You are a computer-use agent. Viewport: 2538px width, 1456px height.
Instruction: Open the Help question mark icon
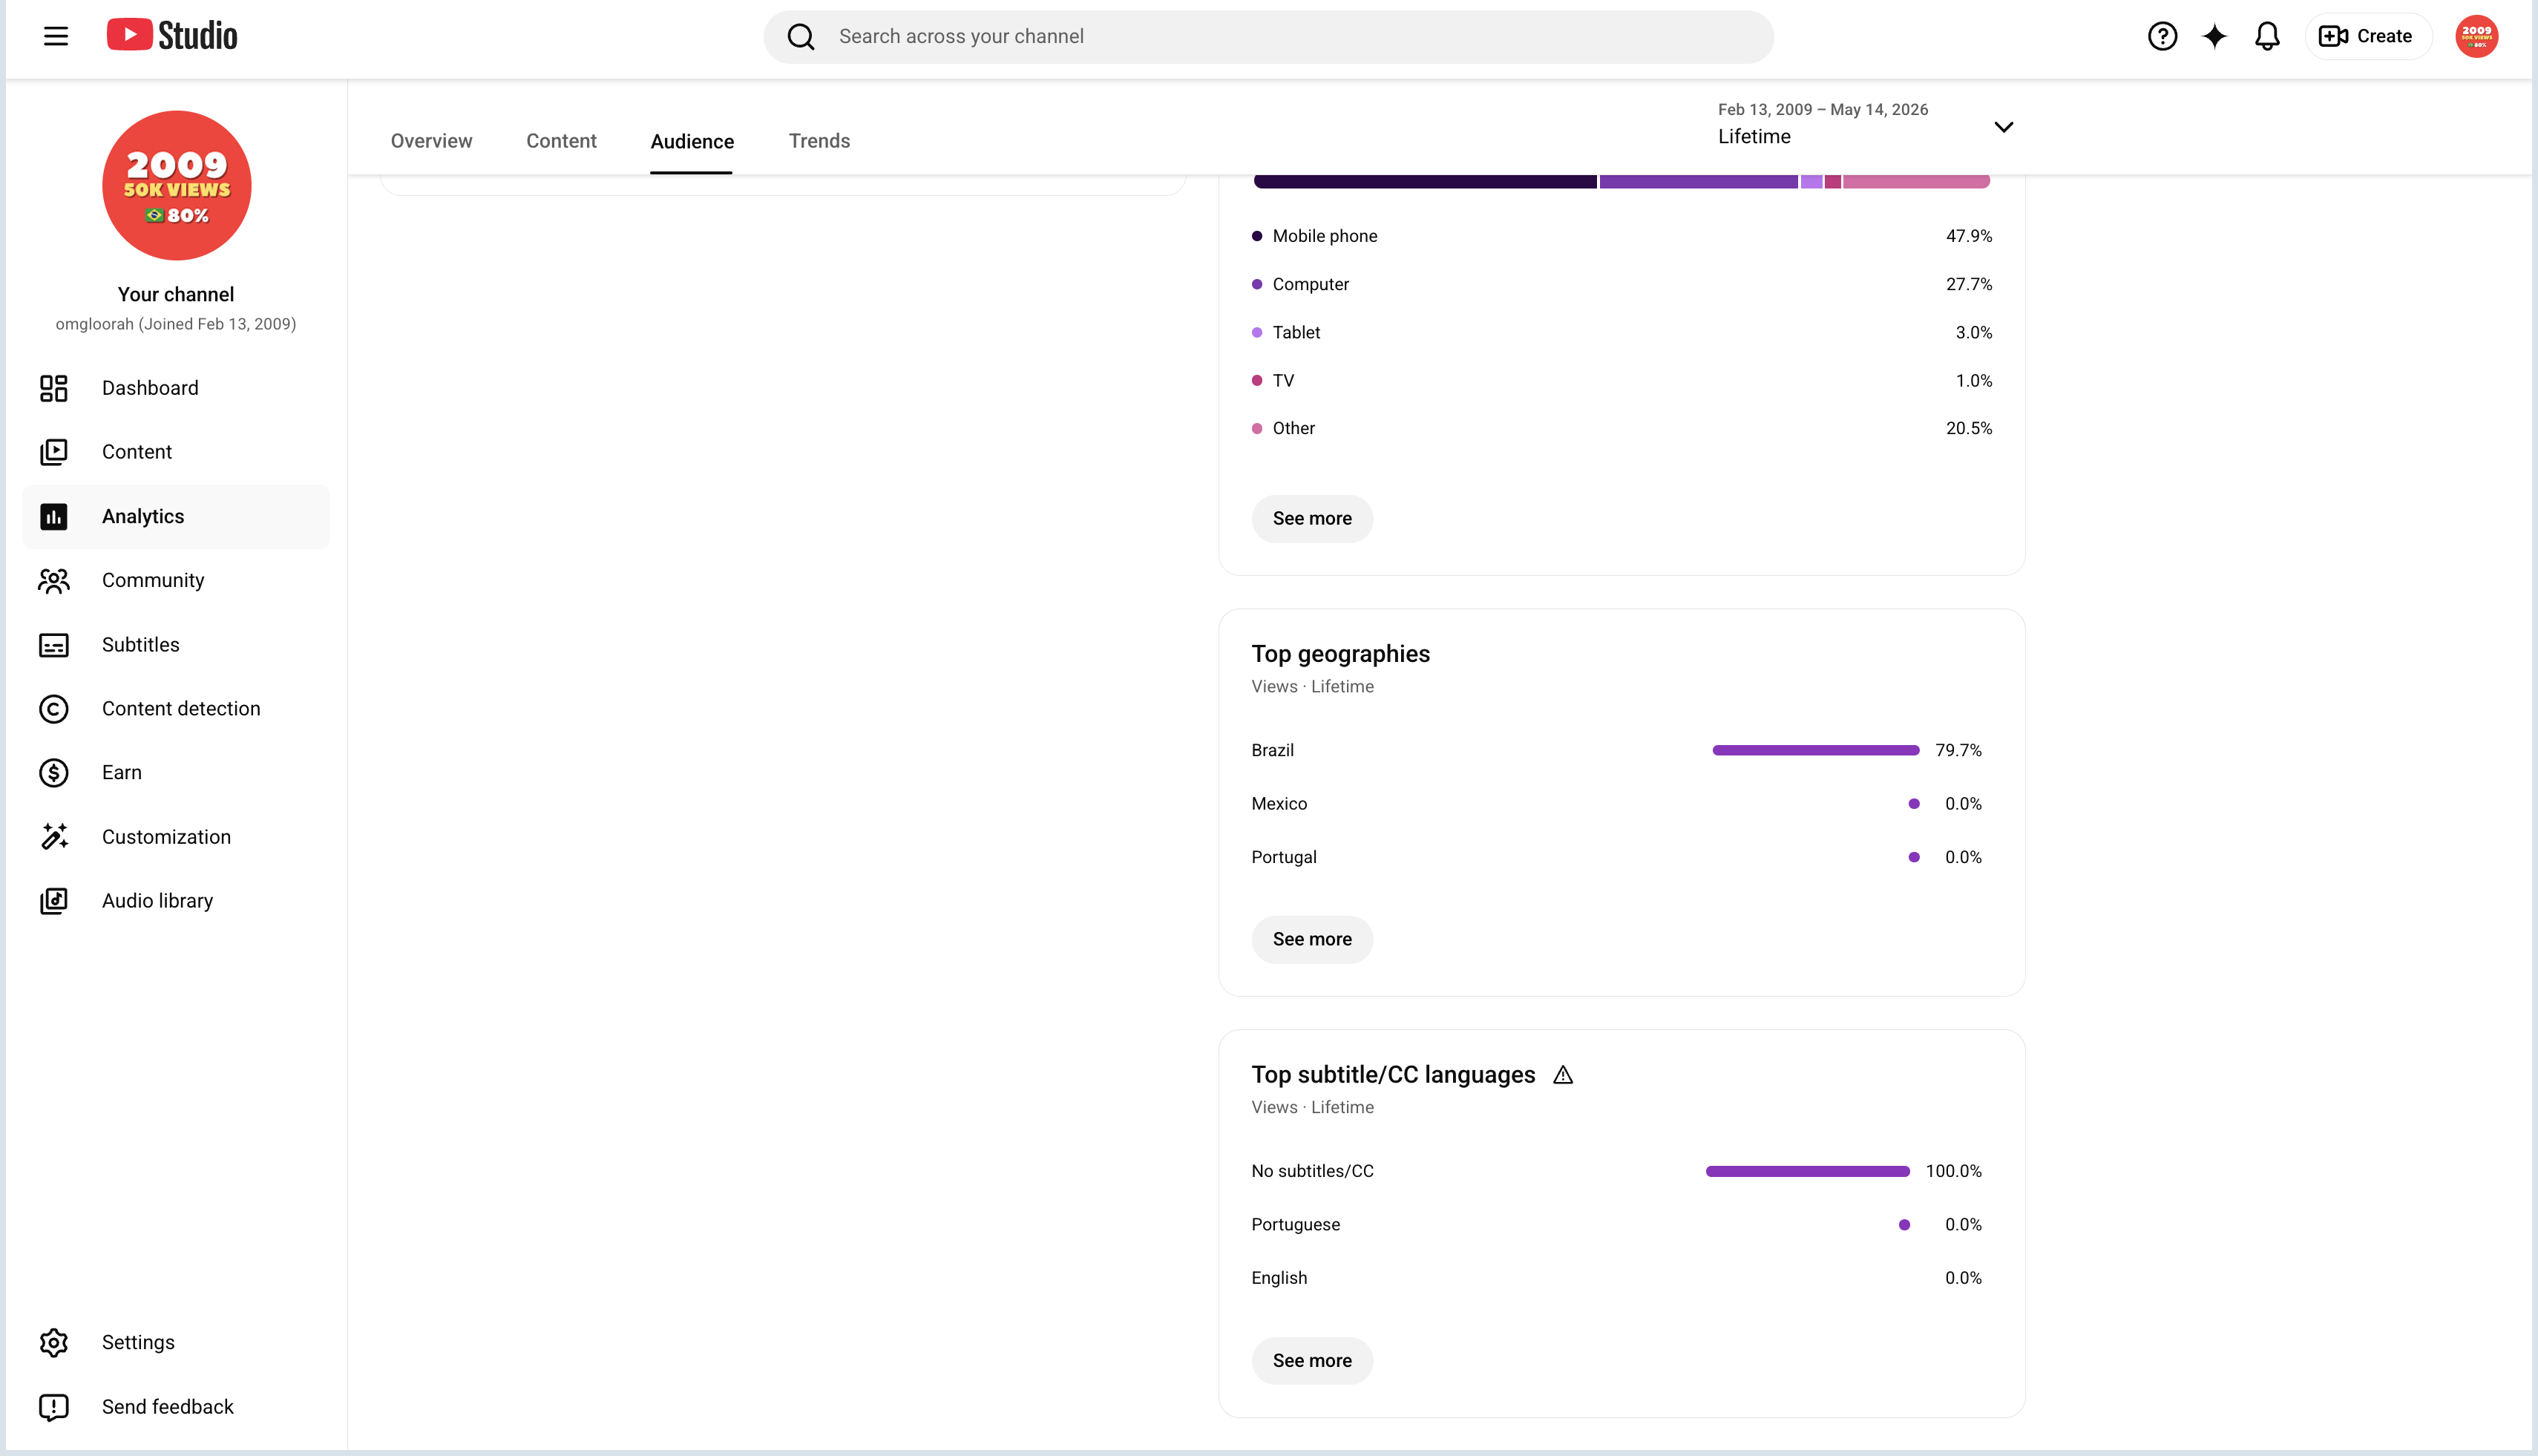coord(2162,36)
